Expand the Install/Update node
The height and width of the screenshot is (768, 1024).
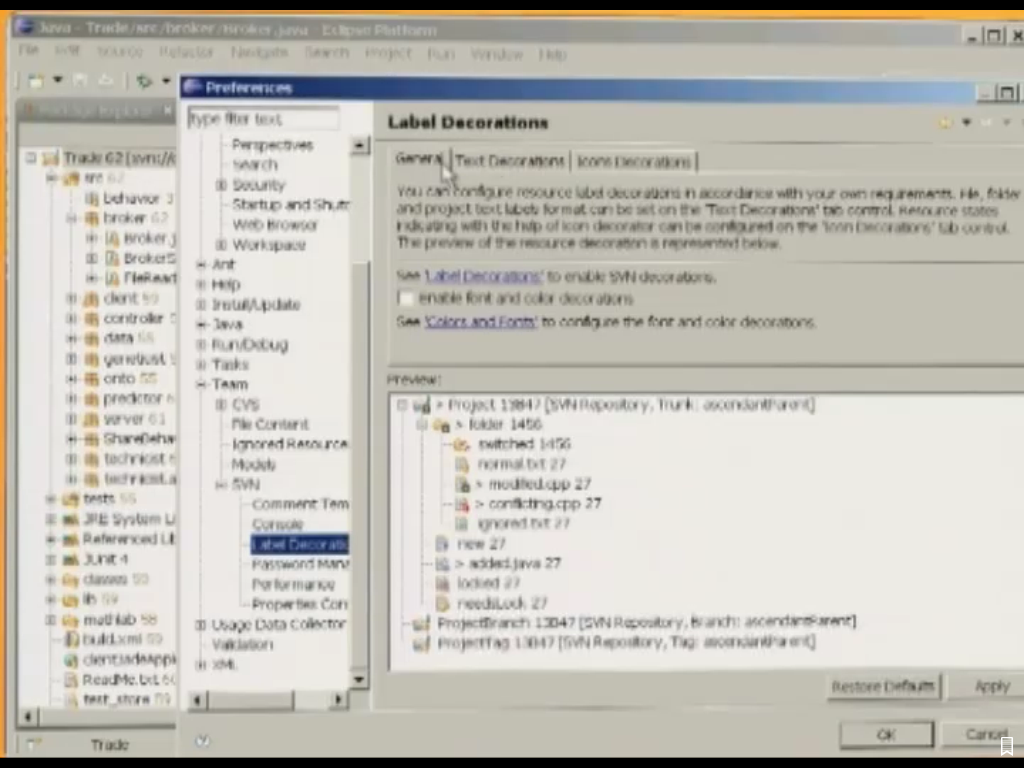coord(202,305)
